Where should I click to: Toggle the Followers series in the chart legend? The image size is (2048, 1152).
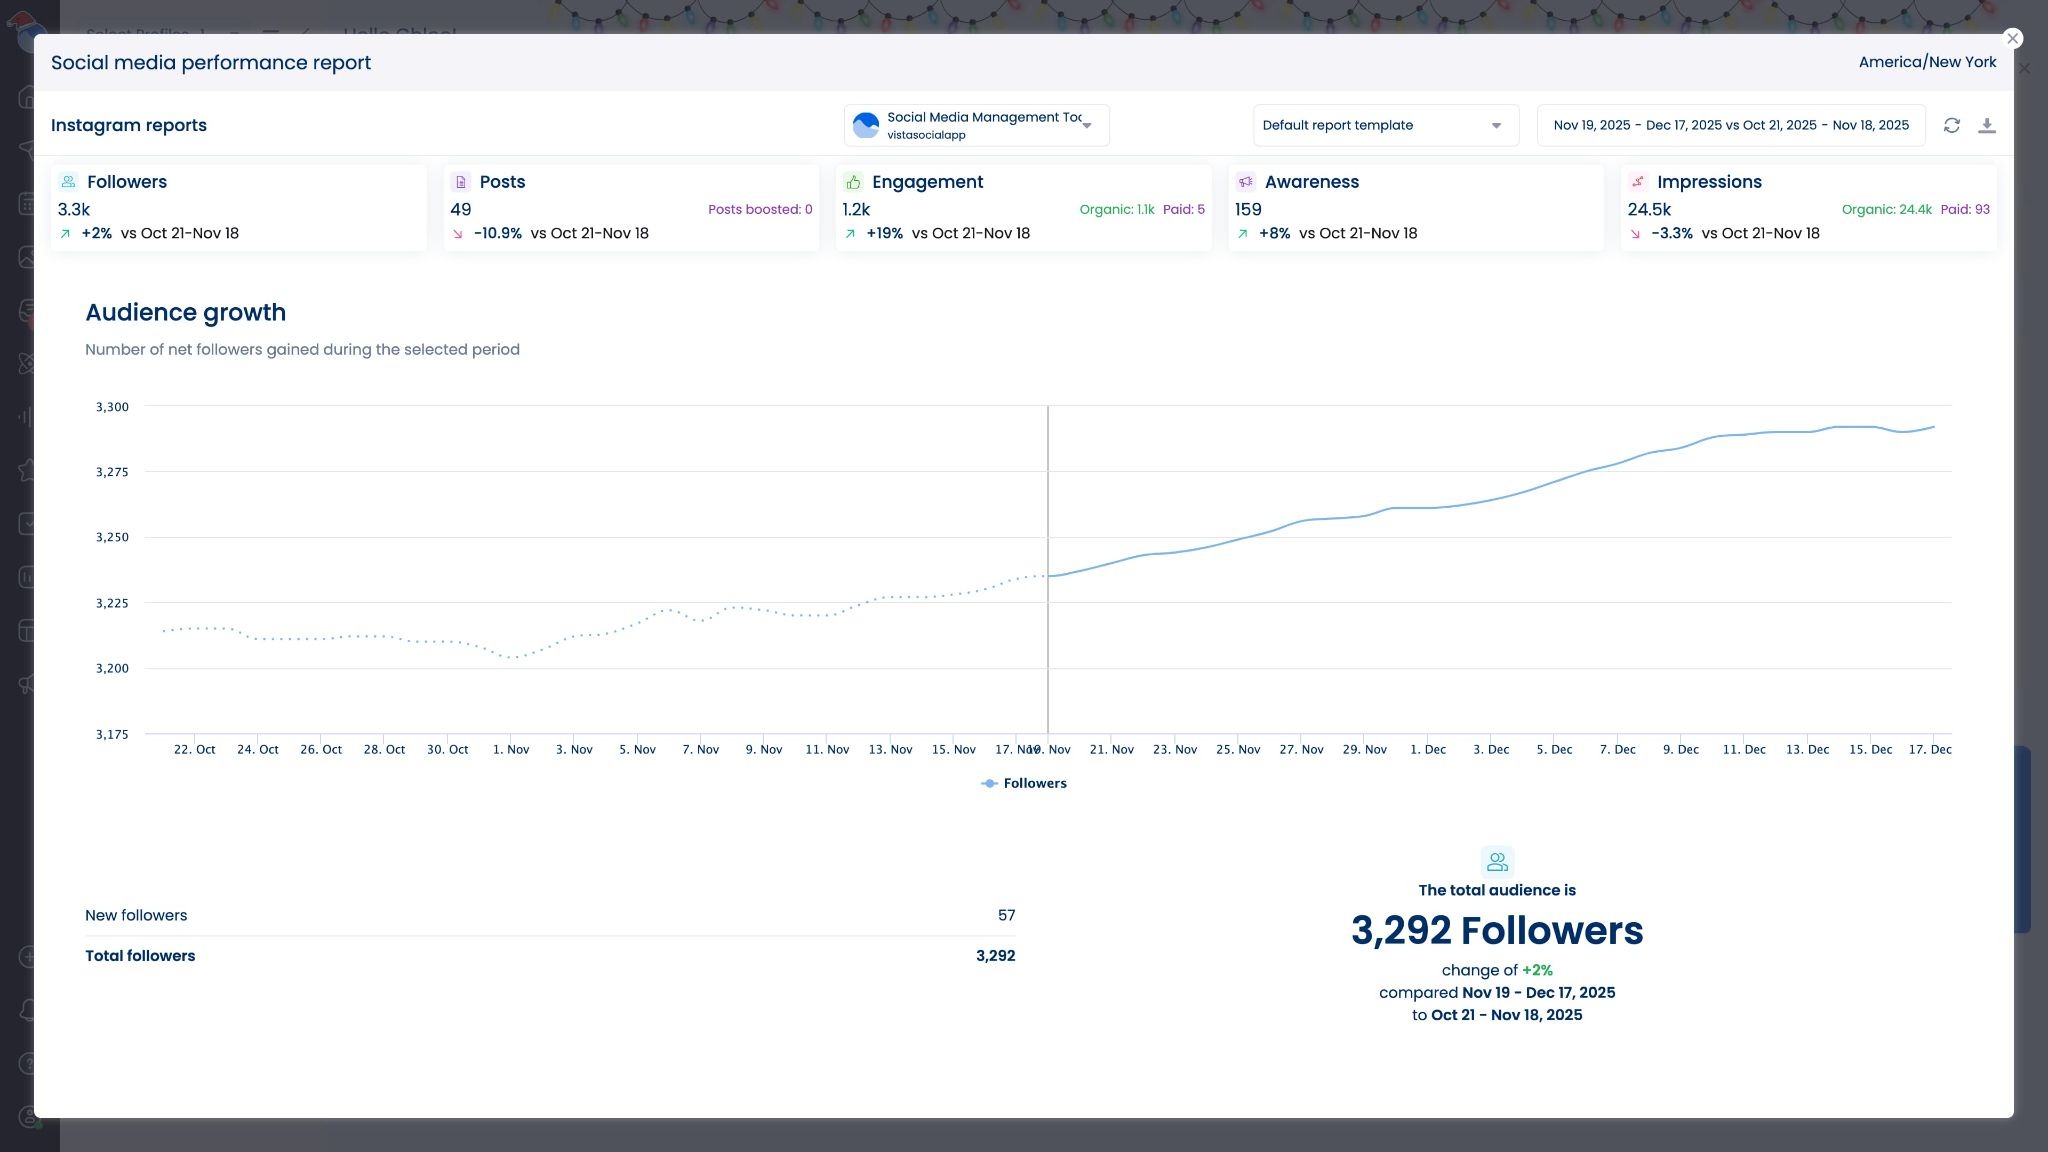click(x=1024, y=783)
